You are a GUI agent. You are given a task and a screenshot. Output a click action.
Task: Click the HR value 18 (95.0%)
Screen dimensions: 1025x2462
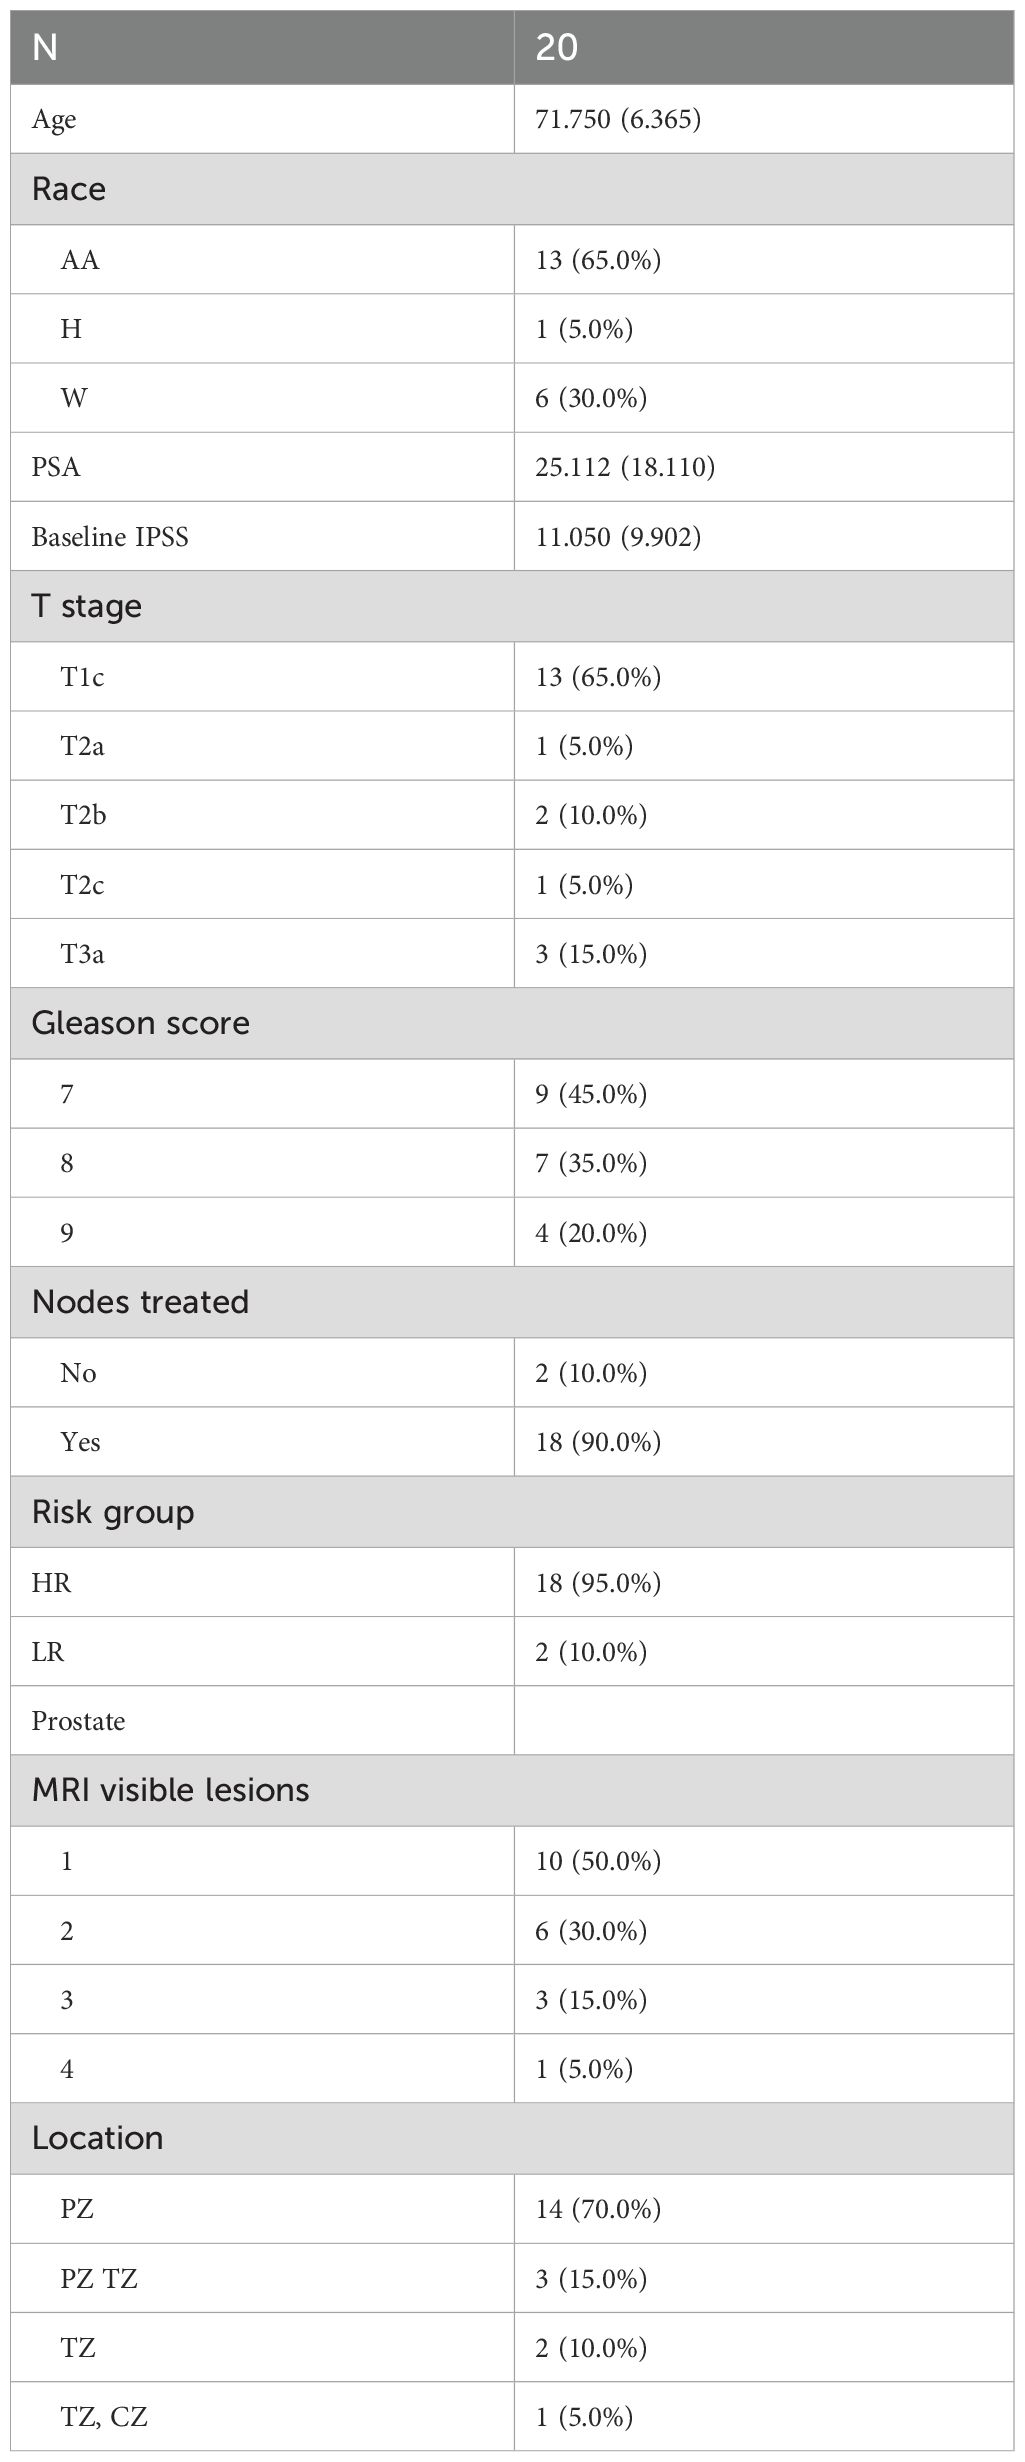[598, 1583]
